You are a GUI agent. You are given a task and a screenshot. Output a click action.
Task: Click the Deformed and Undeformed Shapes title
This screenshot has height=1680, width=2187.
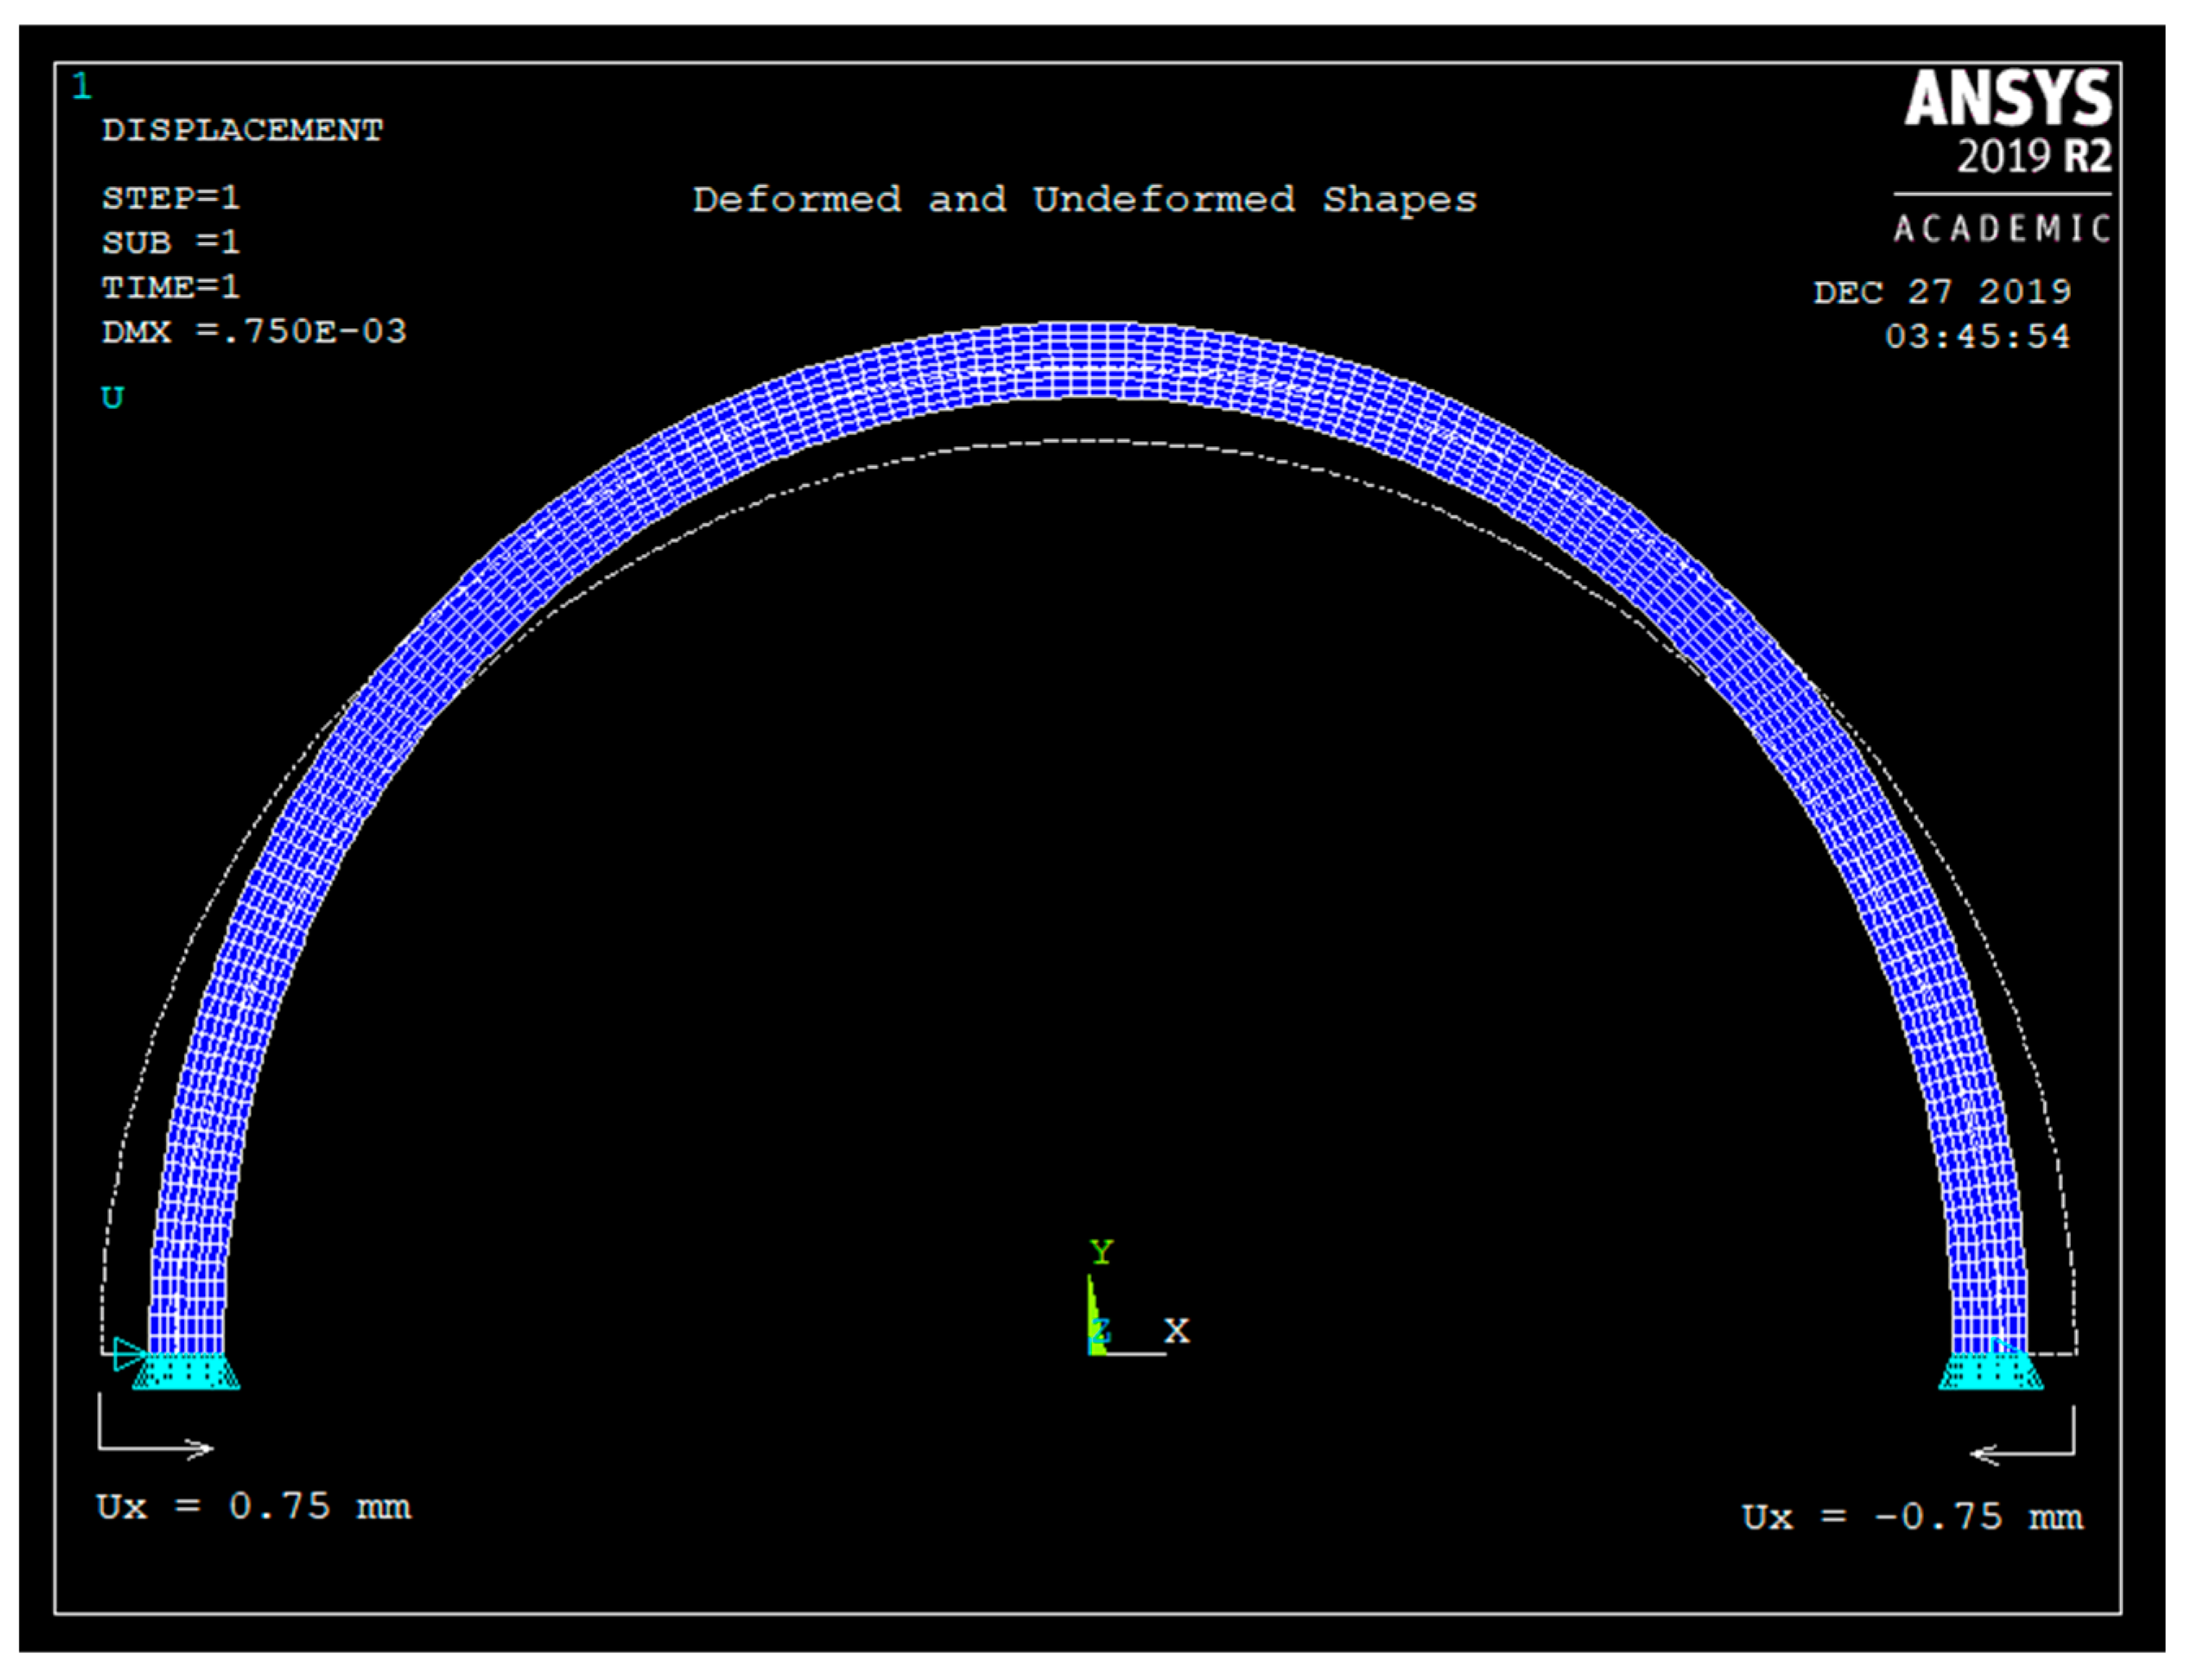[x=1086, y=198]
